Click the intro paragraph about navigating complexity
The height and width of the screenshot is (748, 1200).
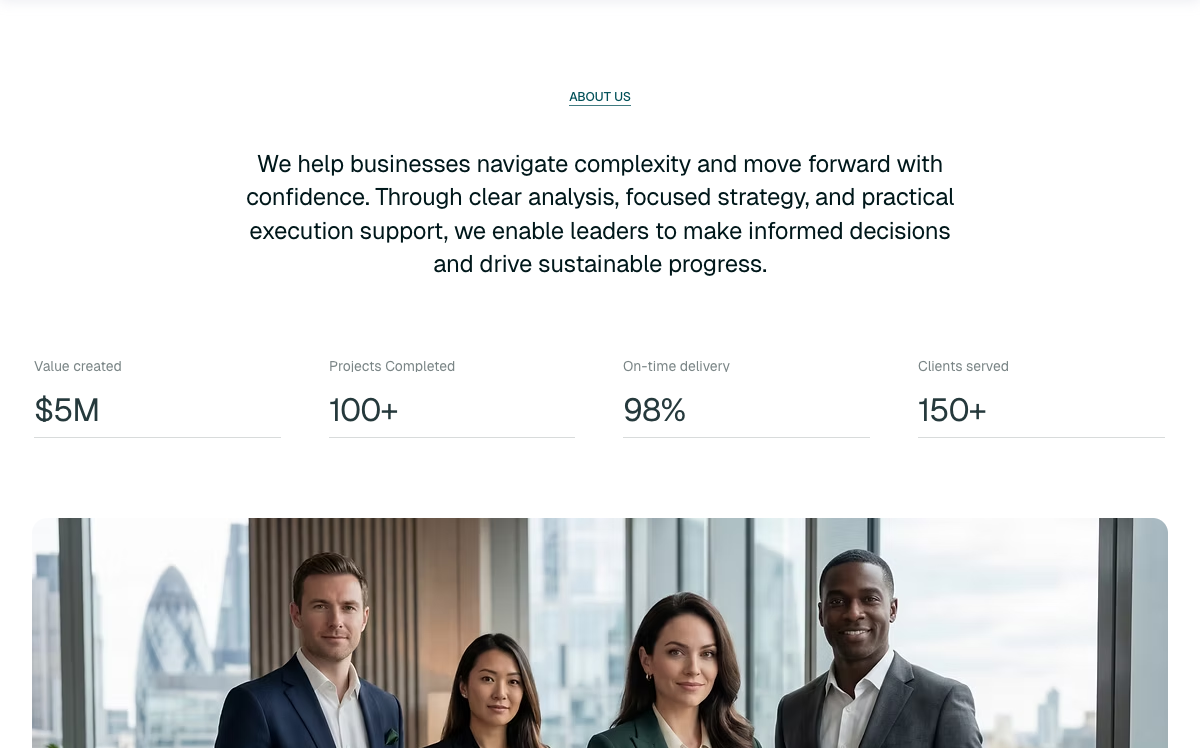click(x=600, y=214)
